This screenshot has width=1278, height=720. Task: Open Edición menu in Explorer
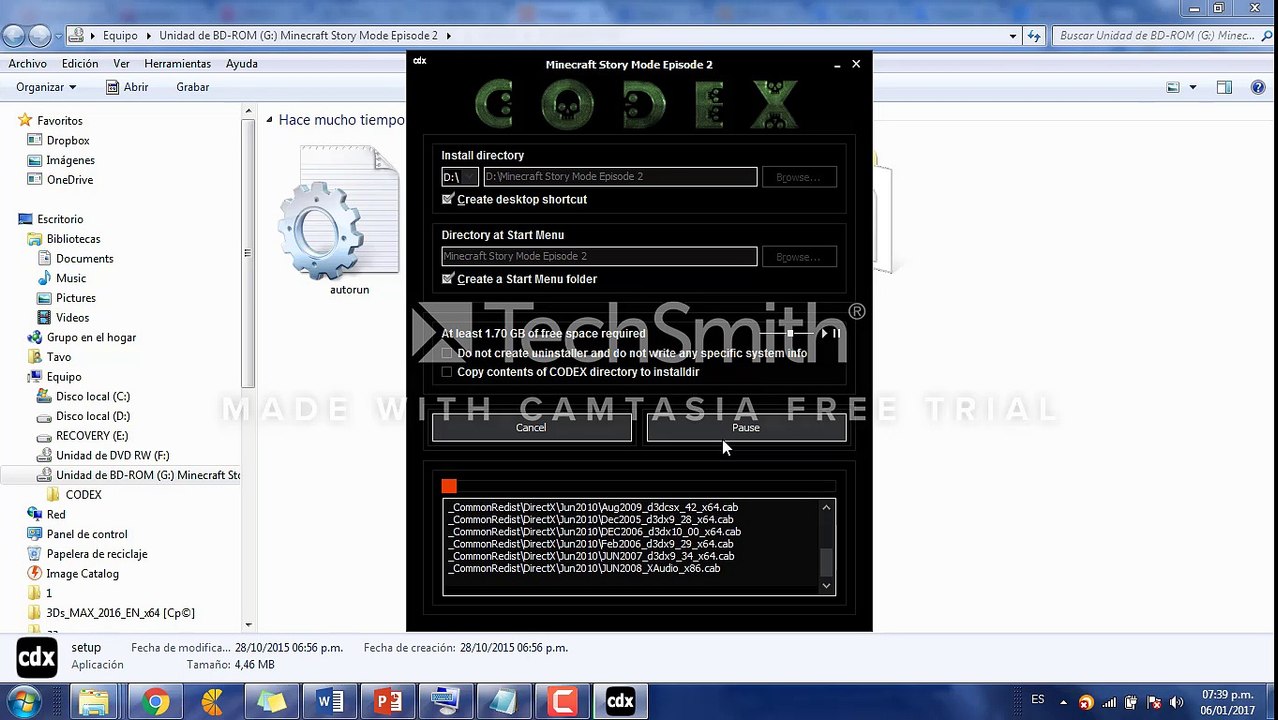point(80,63)
